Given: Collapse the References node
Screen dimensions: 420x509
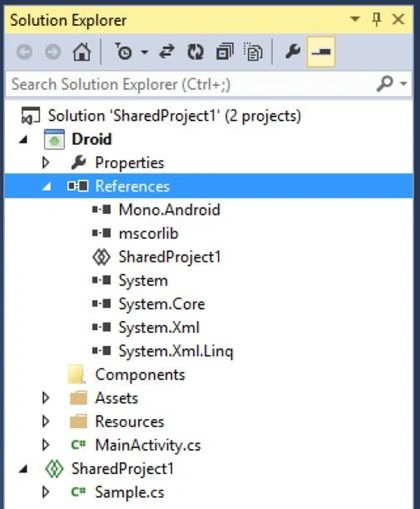Looking at the screenshot, I should [x=47, y=187].
